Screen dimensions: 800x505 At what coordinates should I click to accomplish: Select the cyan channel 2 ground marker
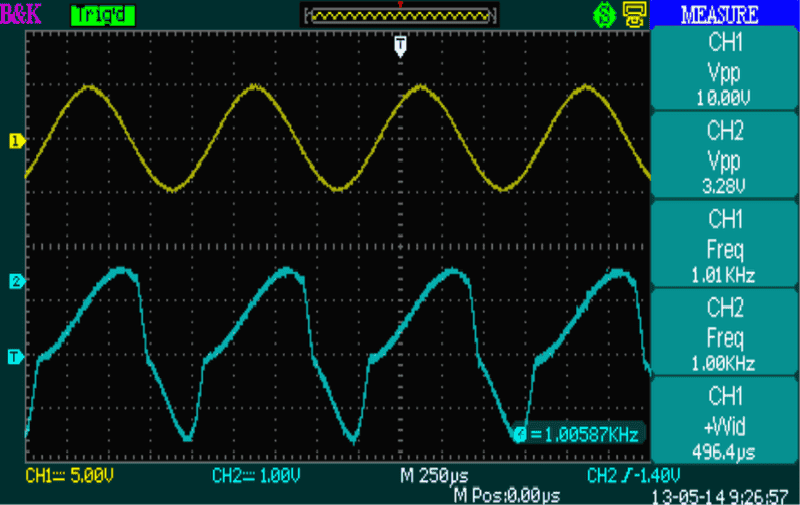(x=17, y=281)
